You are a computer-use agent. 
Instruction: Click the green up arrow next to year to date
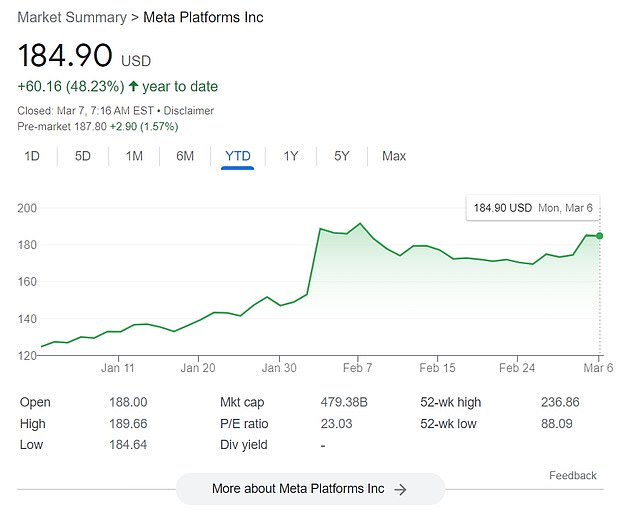click(133, 86)
